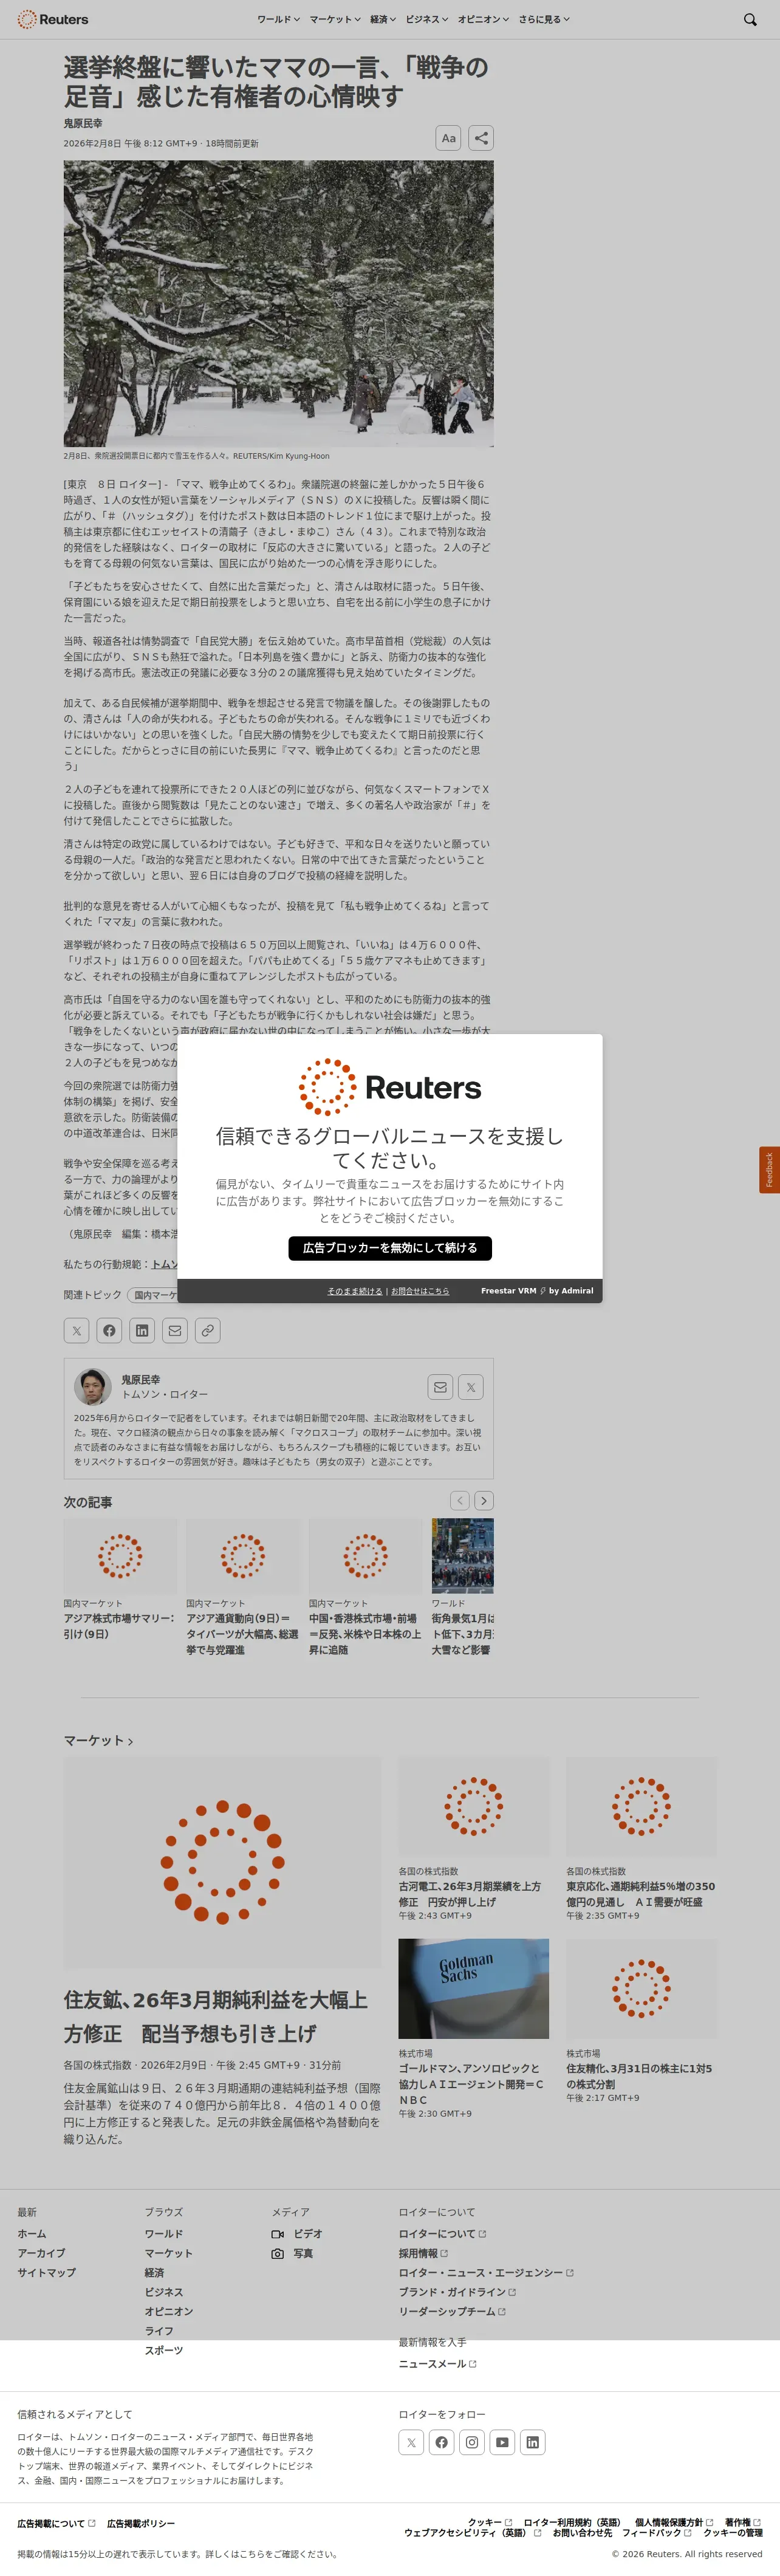The height and width of the screenshot is (2576, 780).
Task: Open ブランド・ガイドライン link
Action: (x=457, y=2291)
